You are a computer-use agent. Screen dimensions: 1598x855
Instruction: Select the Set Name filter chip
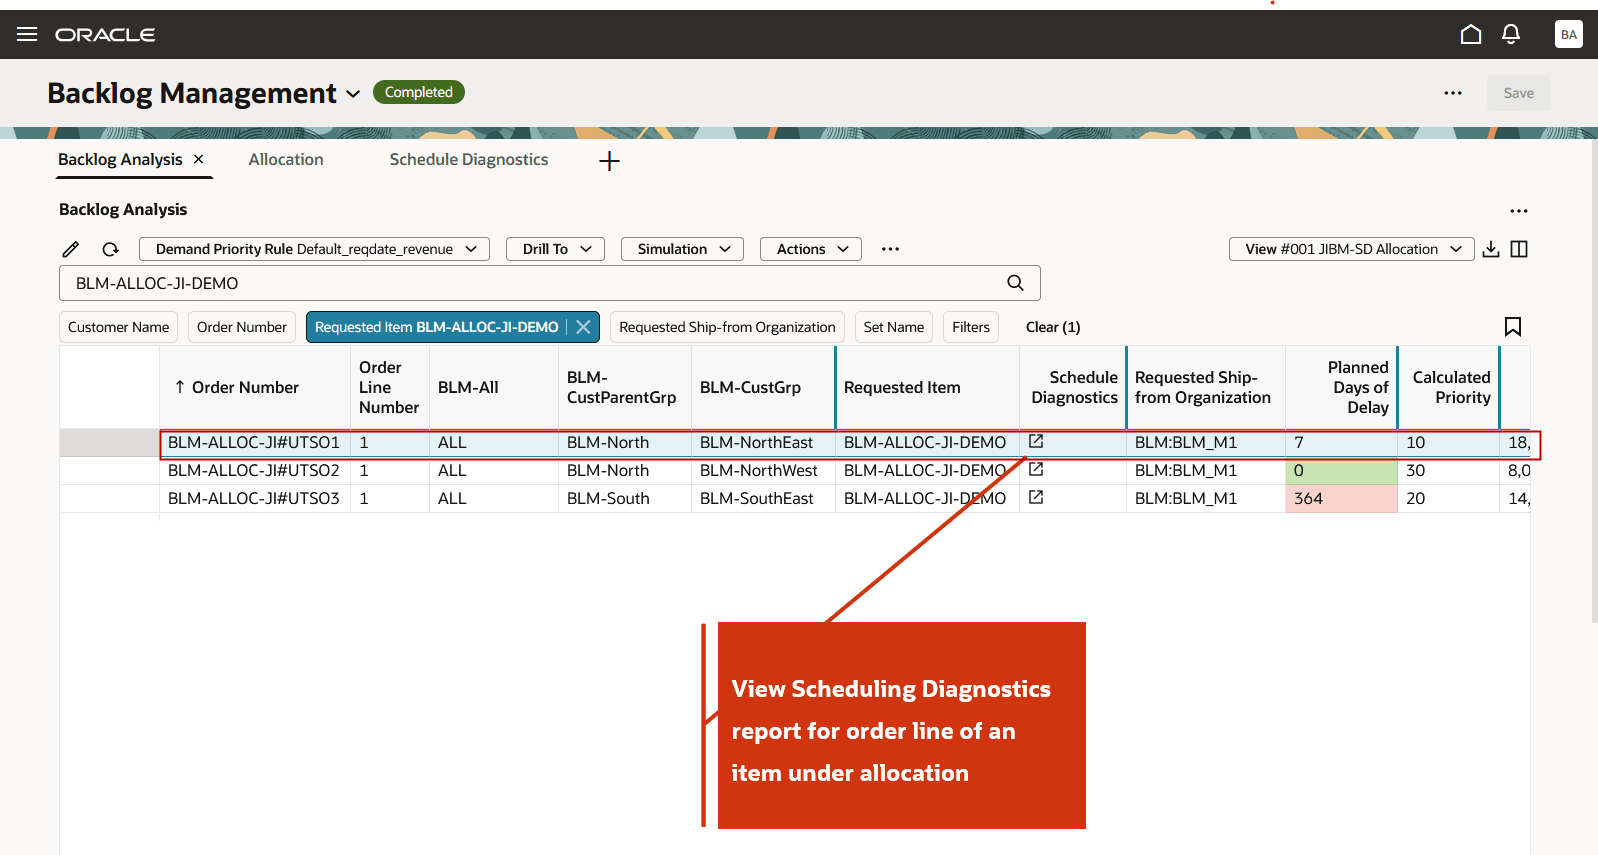click(894, 327)
